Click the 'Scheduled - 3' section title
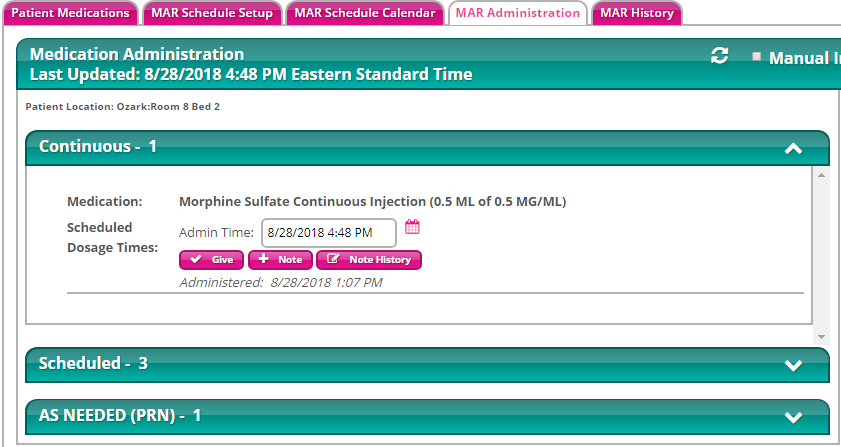 click(93, 363)
